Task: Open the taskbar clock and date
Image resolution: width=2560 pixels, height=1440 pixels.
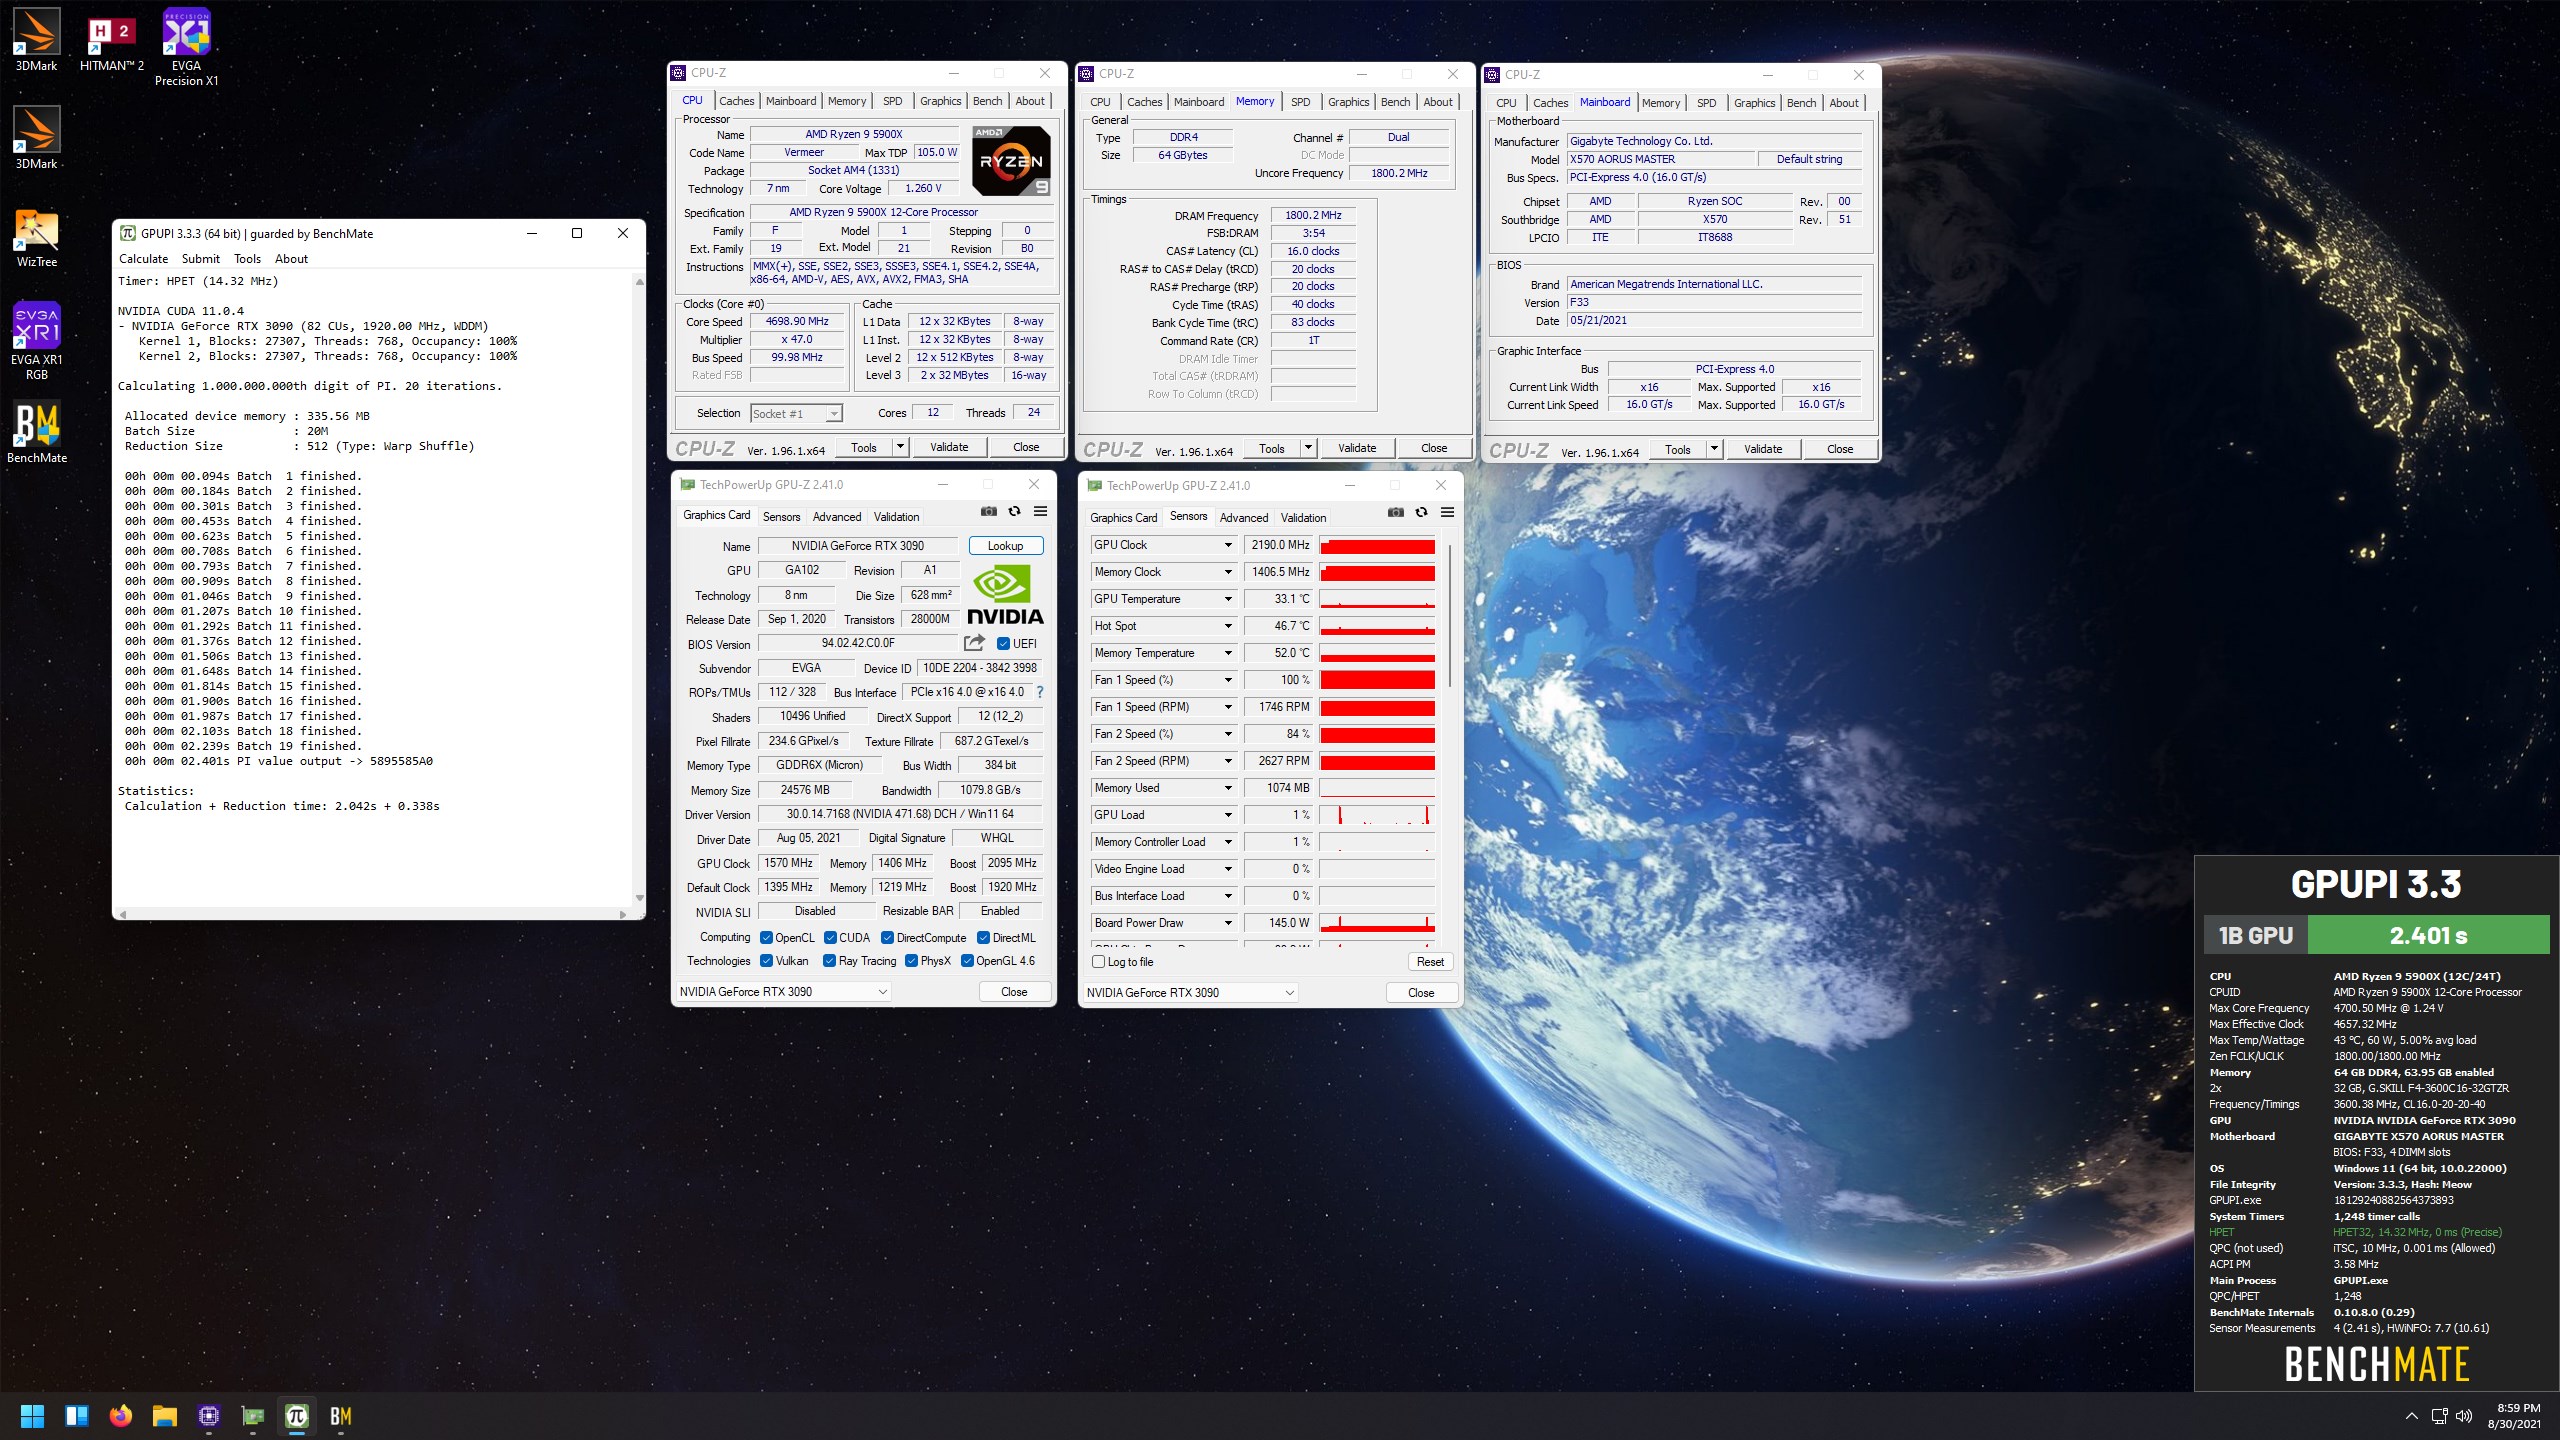Action: 2516,1416
